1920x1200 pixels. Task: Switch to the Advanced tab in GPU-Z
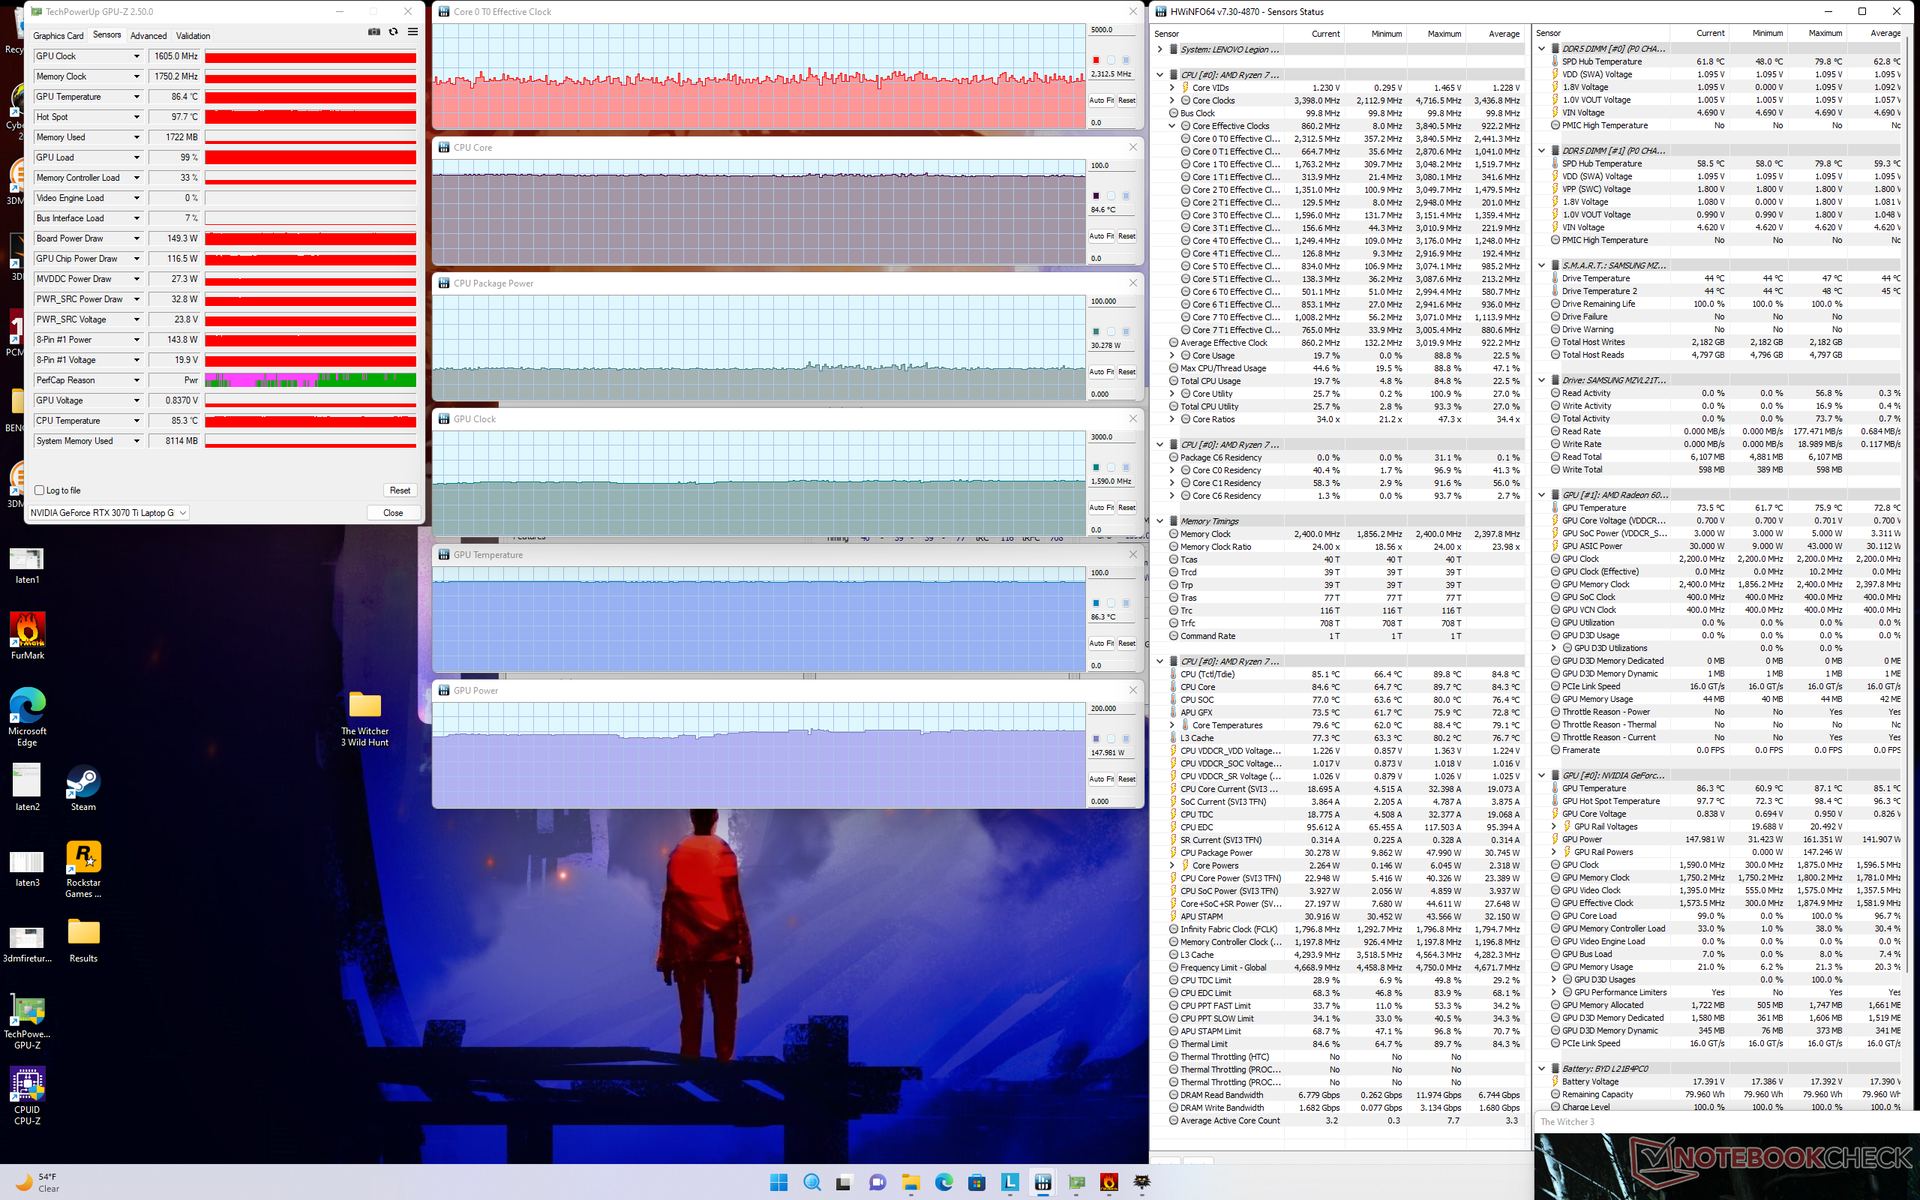tap(148, 36)
